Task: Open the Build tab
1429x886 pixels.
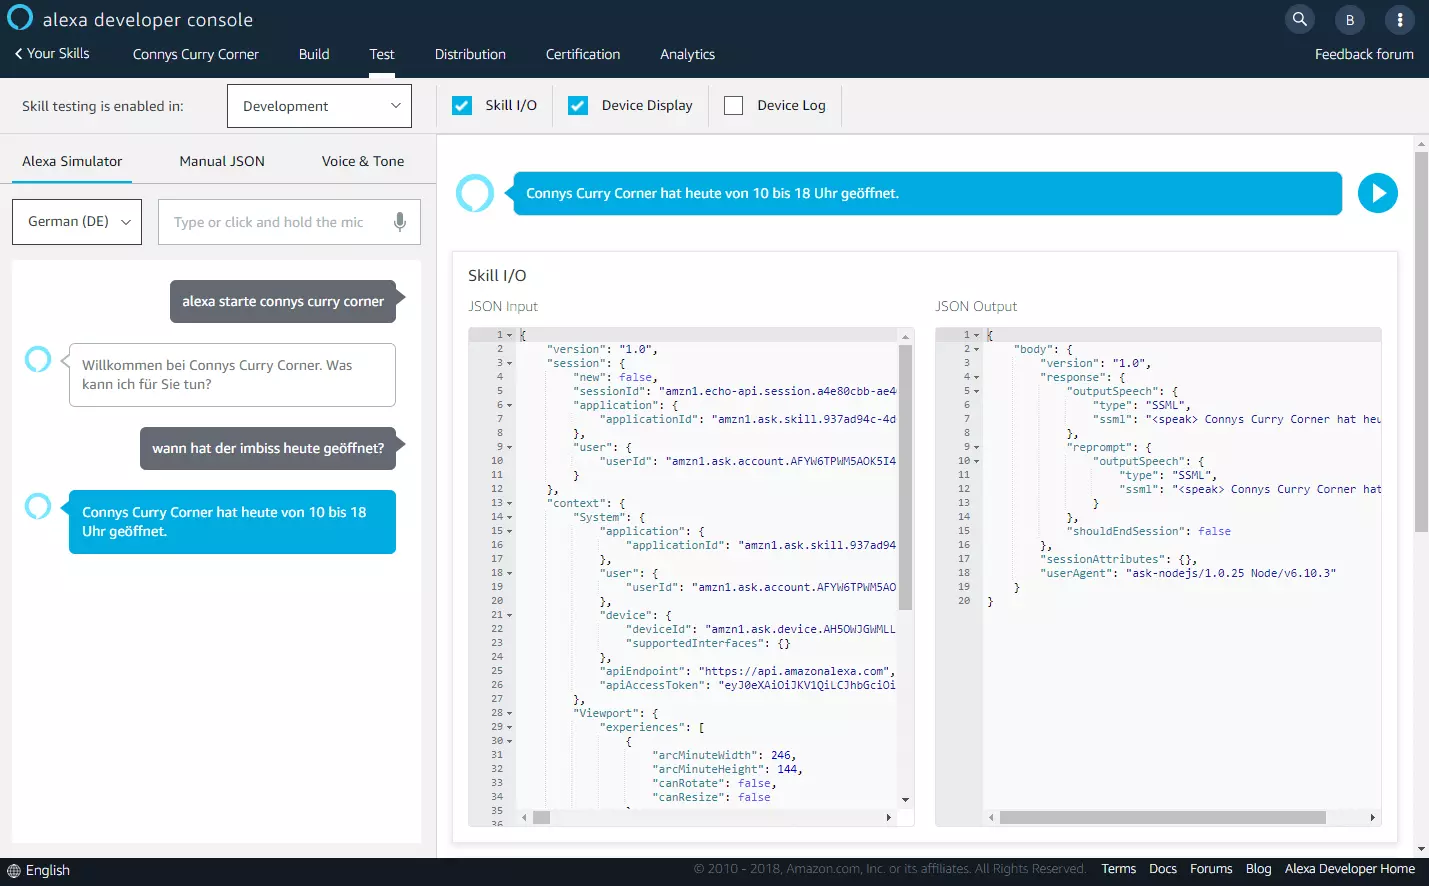Action: tap(314, 54)
